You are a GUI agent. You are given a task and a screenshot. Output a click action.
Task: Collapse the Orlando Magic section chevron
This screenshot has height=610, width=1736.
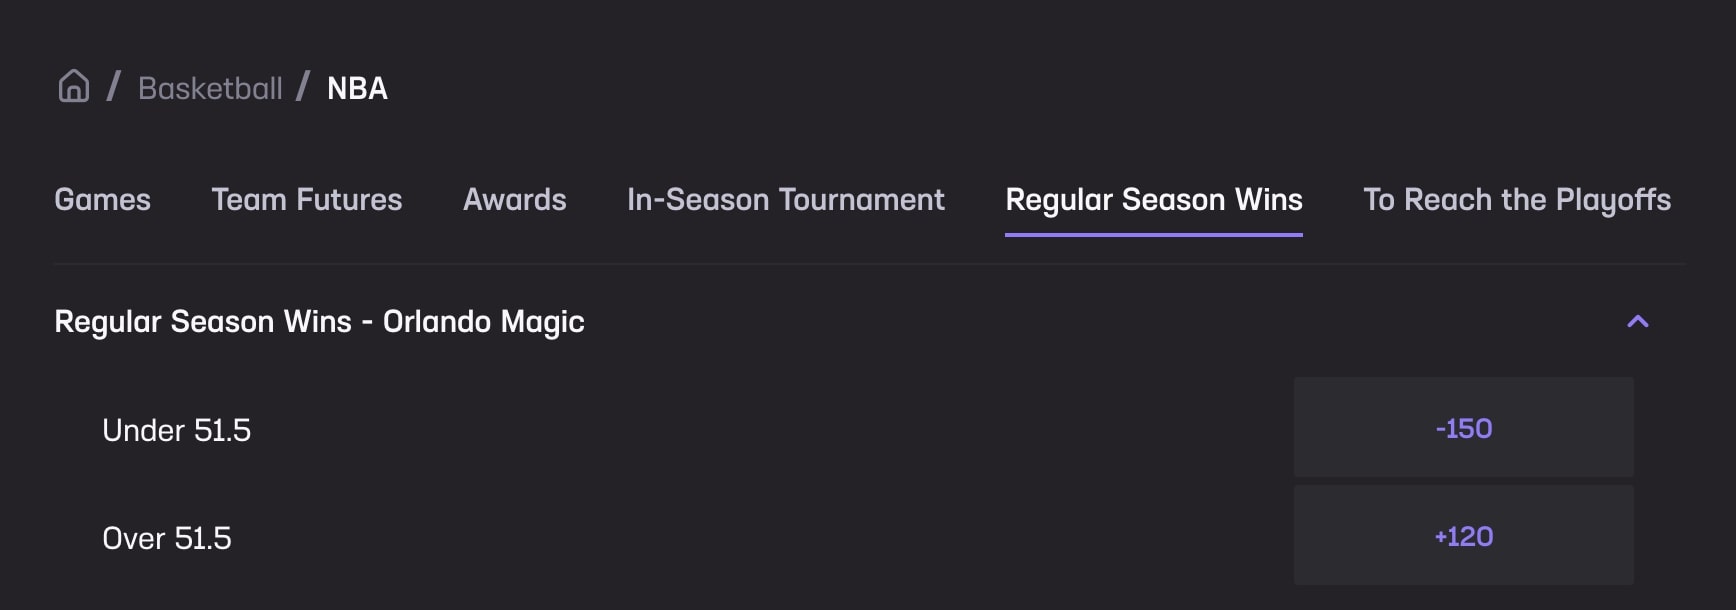click(1637, 321)
